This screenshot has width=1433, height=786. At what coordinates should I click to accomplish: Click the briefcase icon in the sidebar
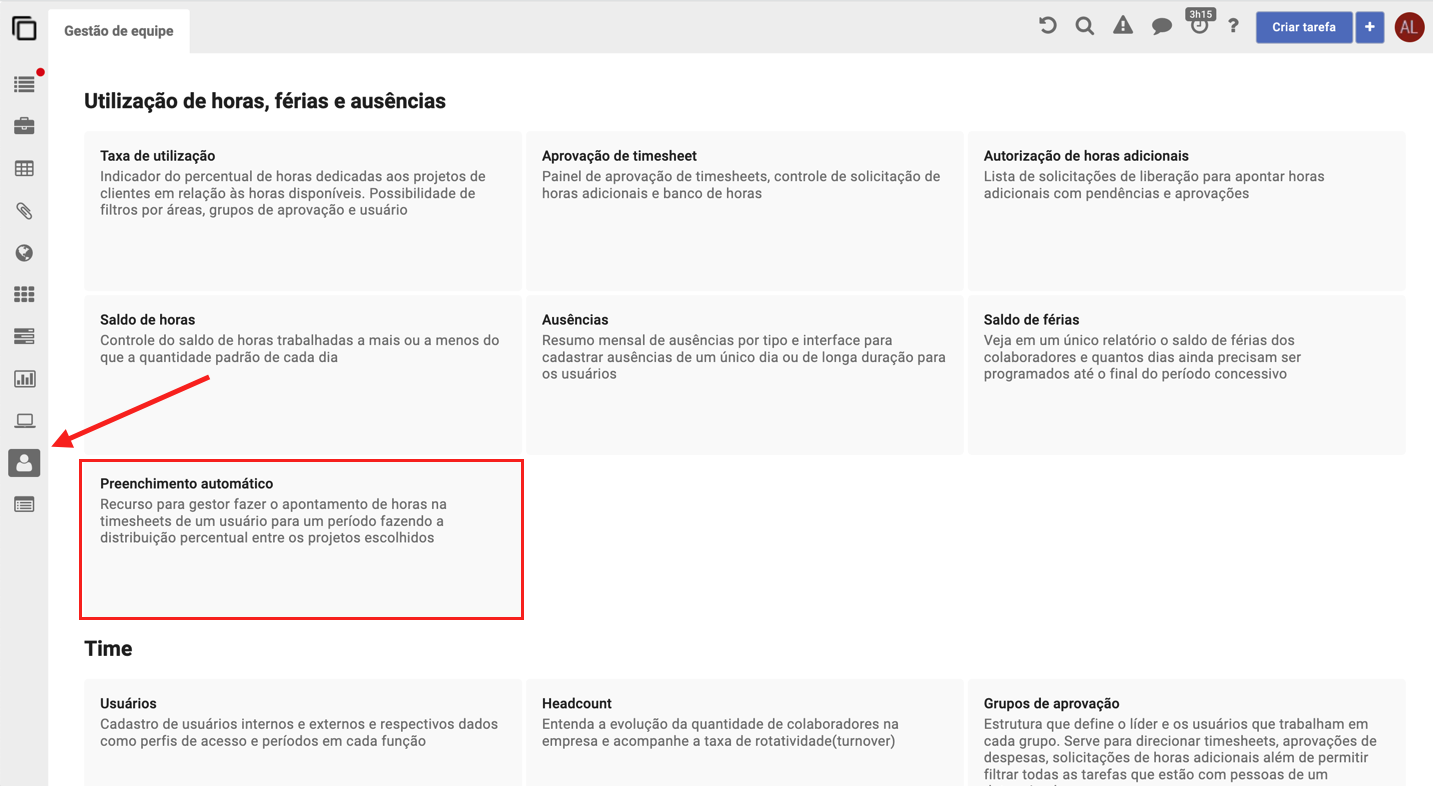[x=24, y=126]
